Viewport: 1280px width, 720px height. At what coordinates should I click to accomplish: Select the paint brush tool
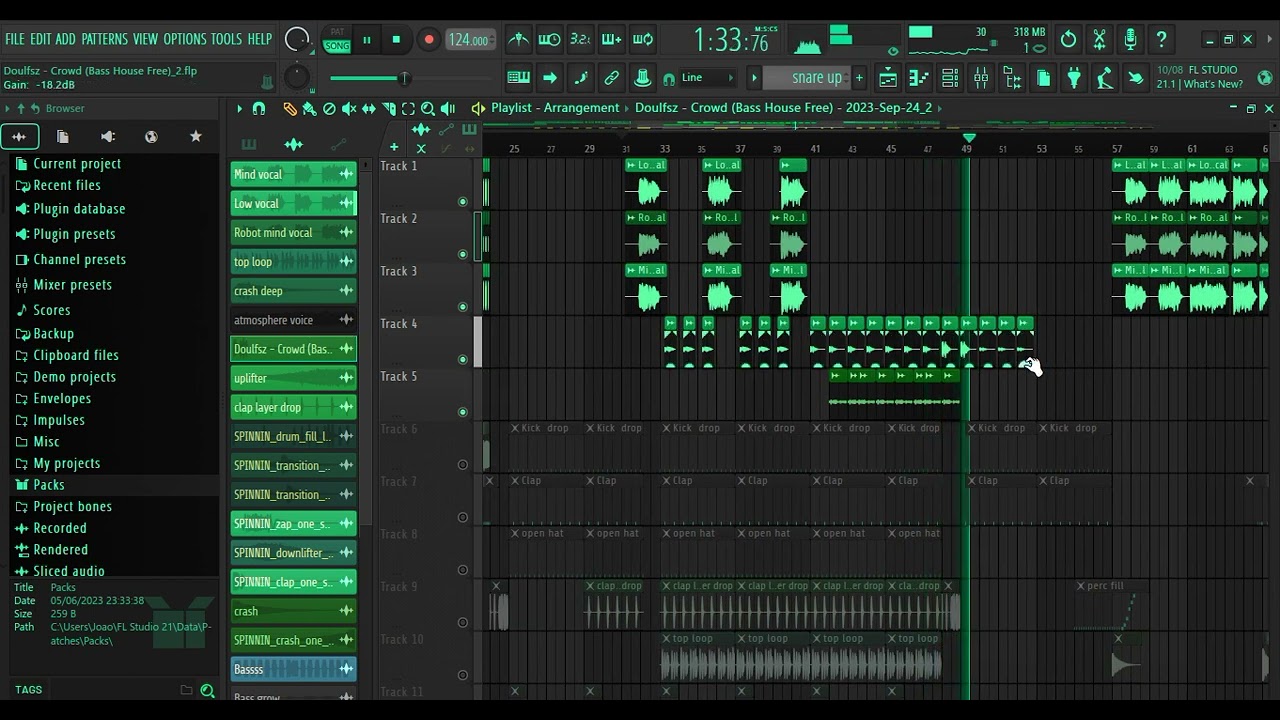tap(309, 108)
